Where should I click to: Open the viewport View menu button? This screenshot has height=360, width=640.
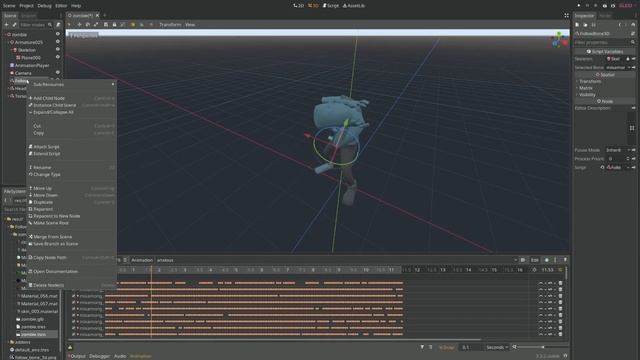[x=190, y=24]
